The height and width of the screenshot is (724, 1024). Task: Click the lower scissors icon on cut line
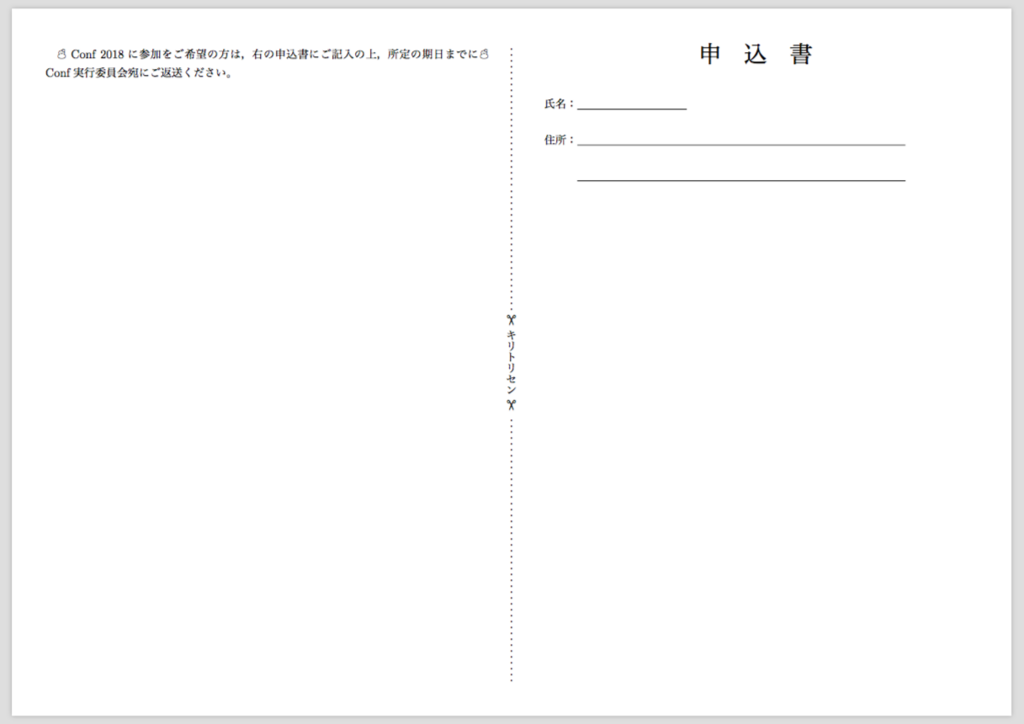click(511, 405)
